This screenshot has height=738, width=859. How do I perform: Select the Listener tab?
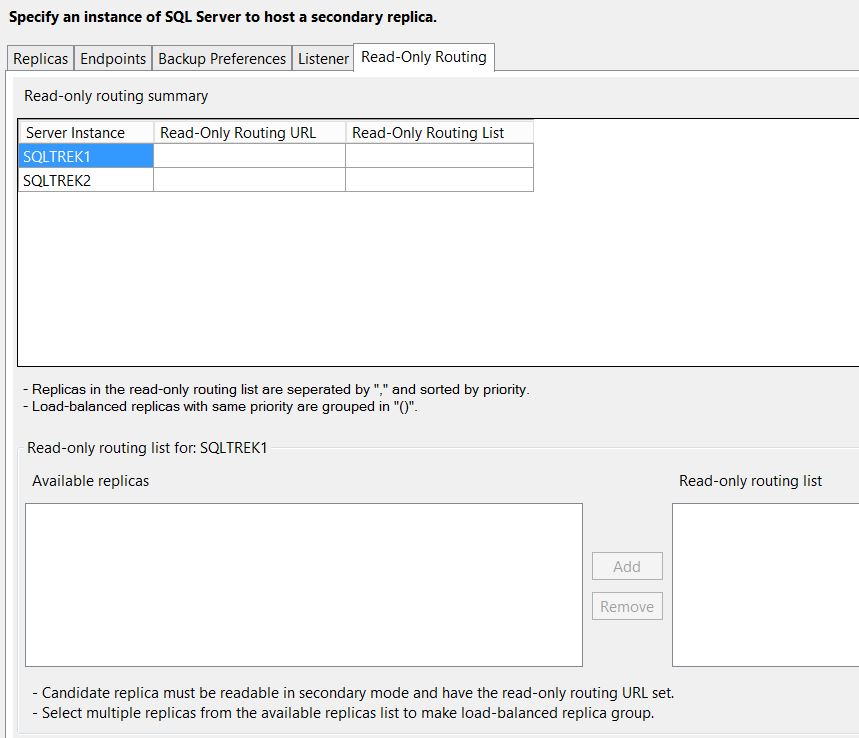323,59
